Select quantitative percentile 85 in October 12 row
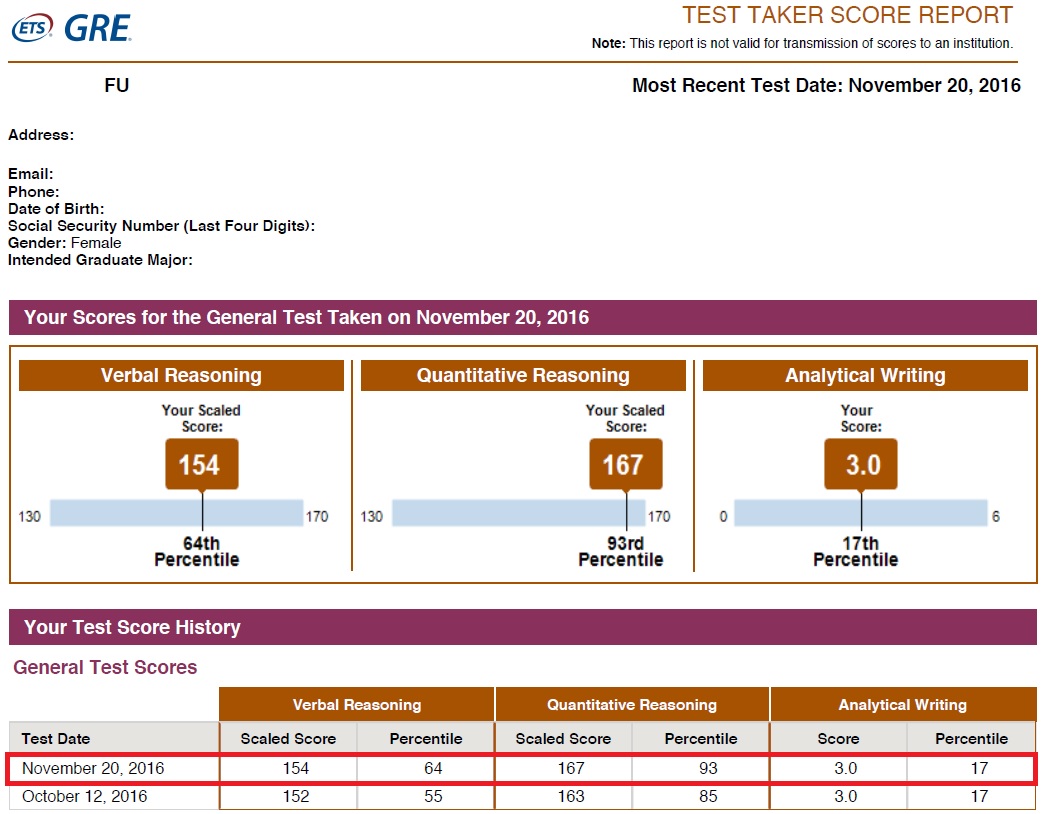 tap(708, 796)
